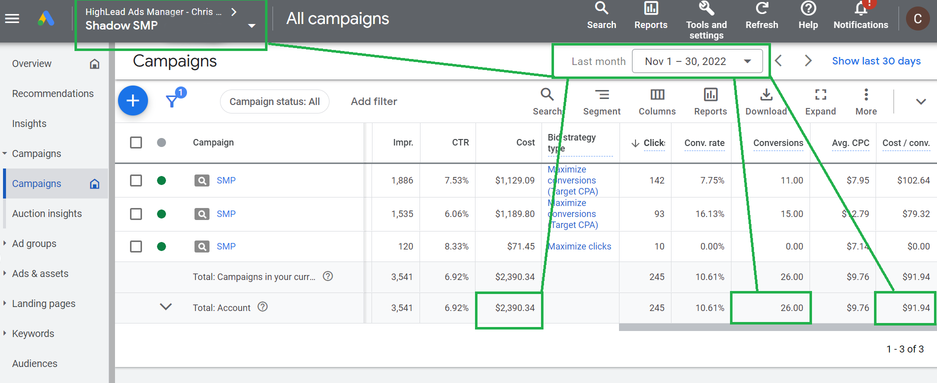
Task: Click the horizontal table scrollbar
Action: click(777, 327)
